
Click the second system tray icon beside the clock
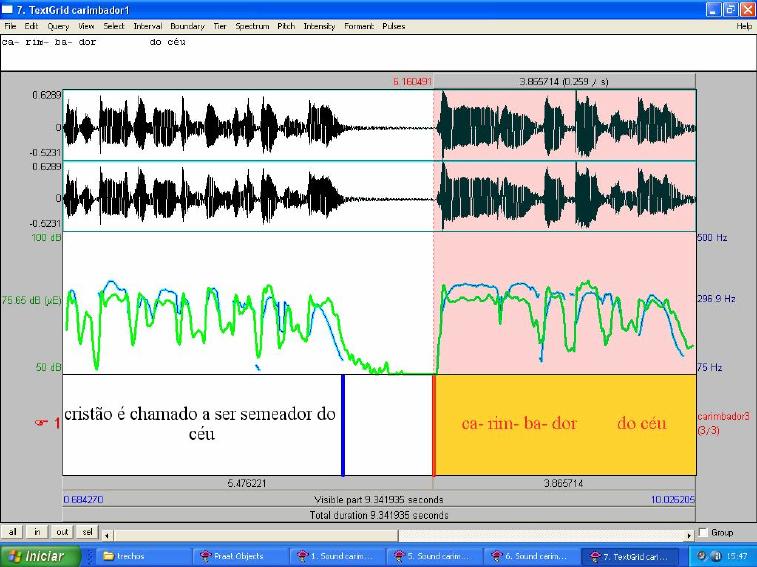coord(716,556)
